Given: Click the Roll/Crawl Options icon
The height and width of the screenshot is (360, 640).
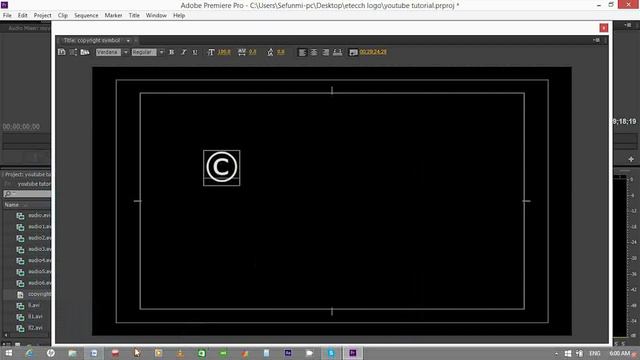Looking at the screenshot, I should point(73,52).
